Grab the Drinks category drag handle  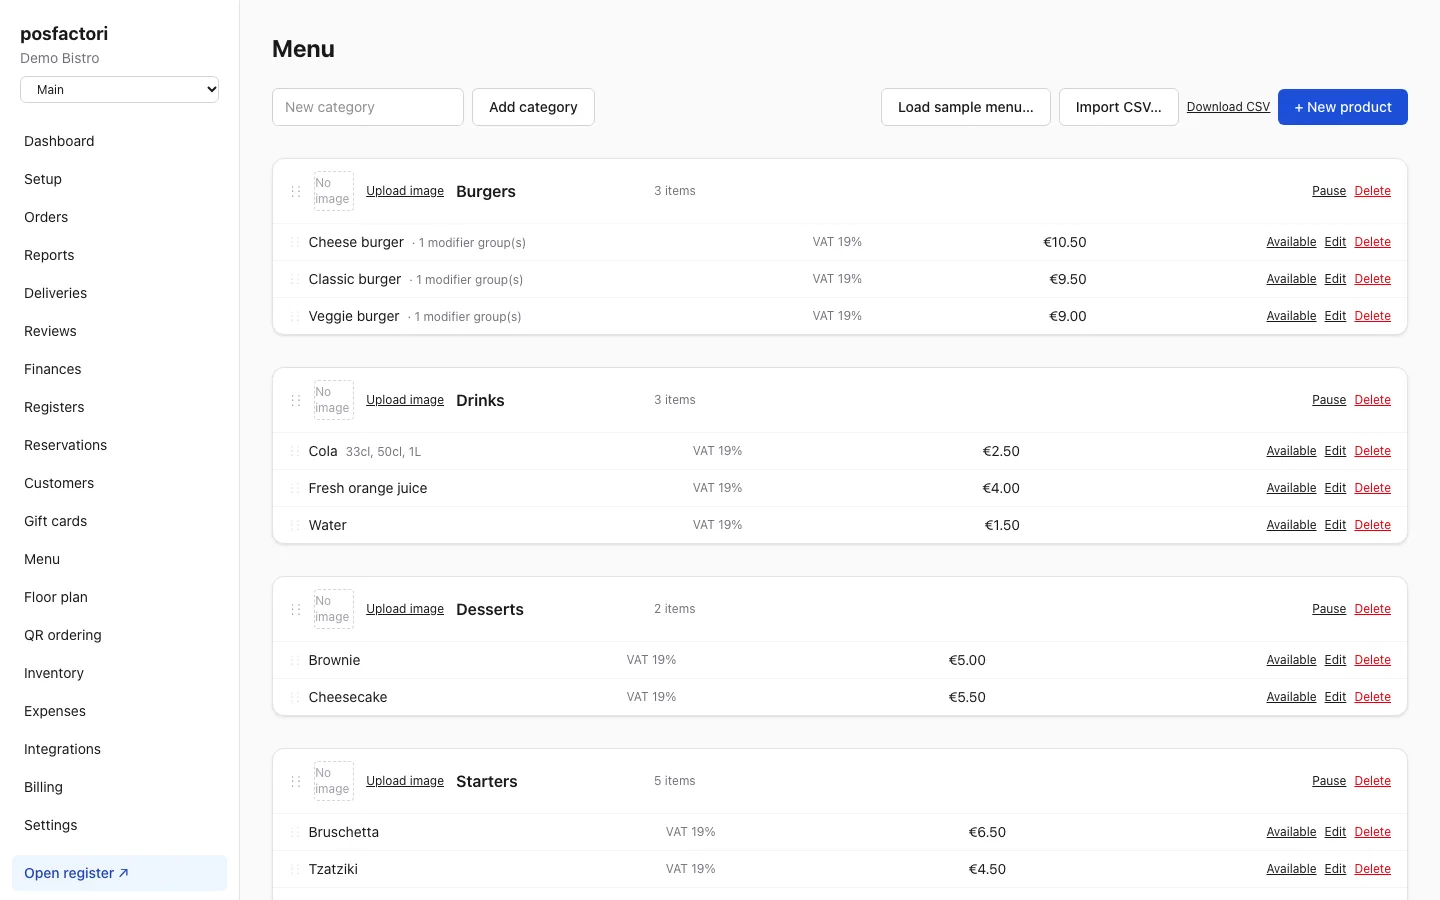point(295,400)
